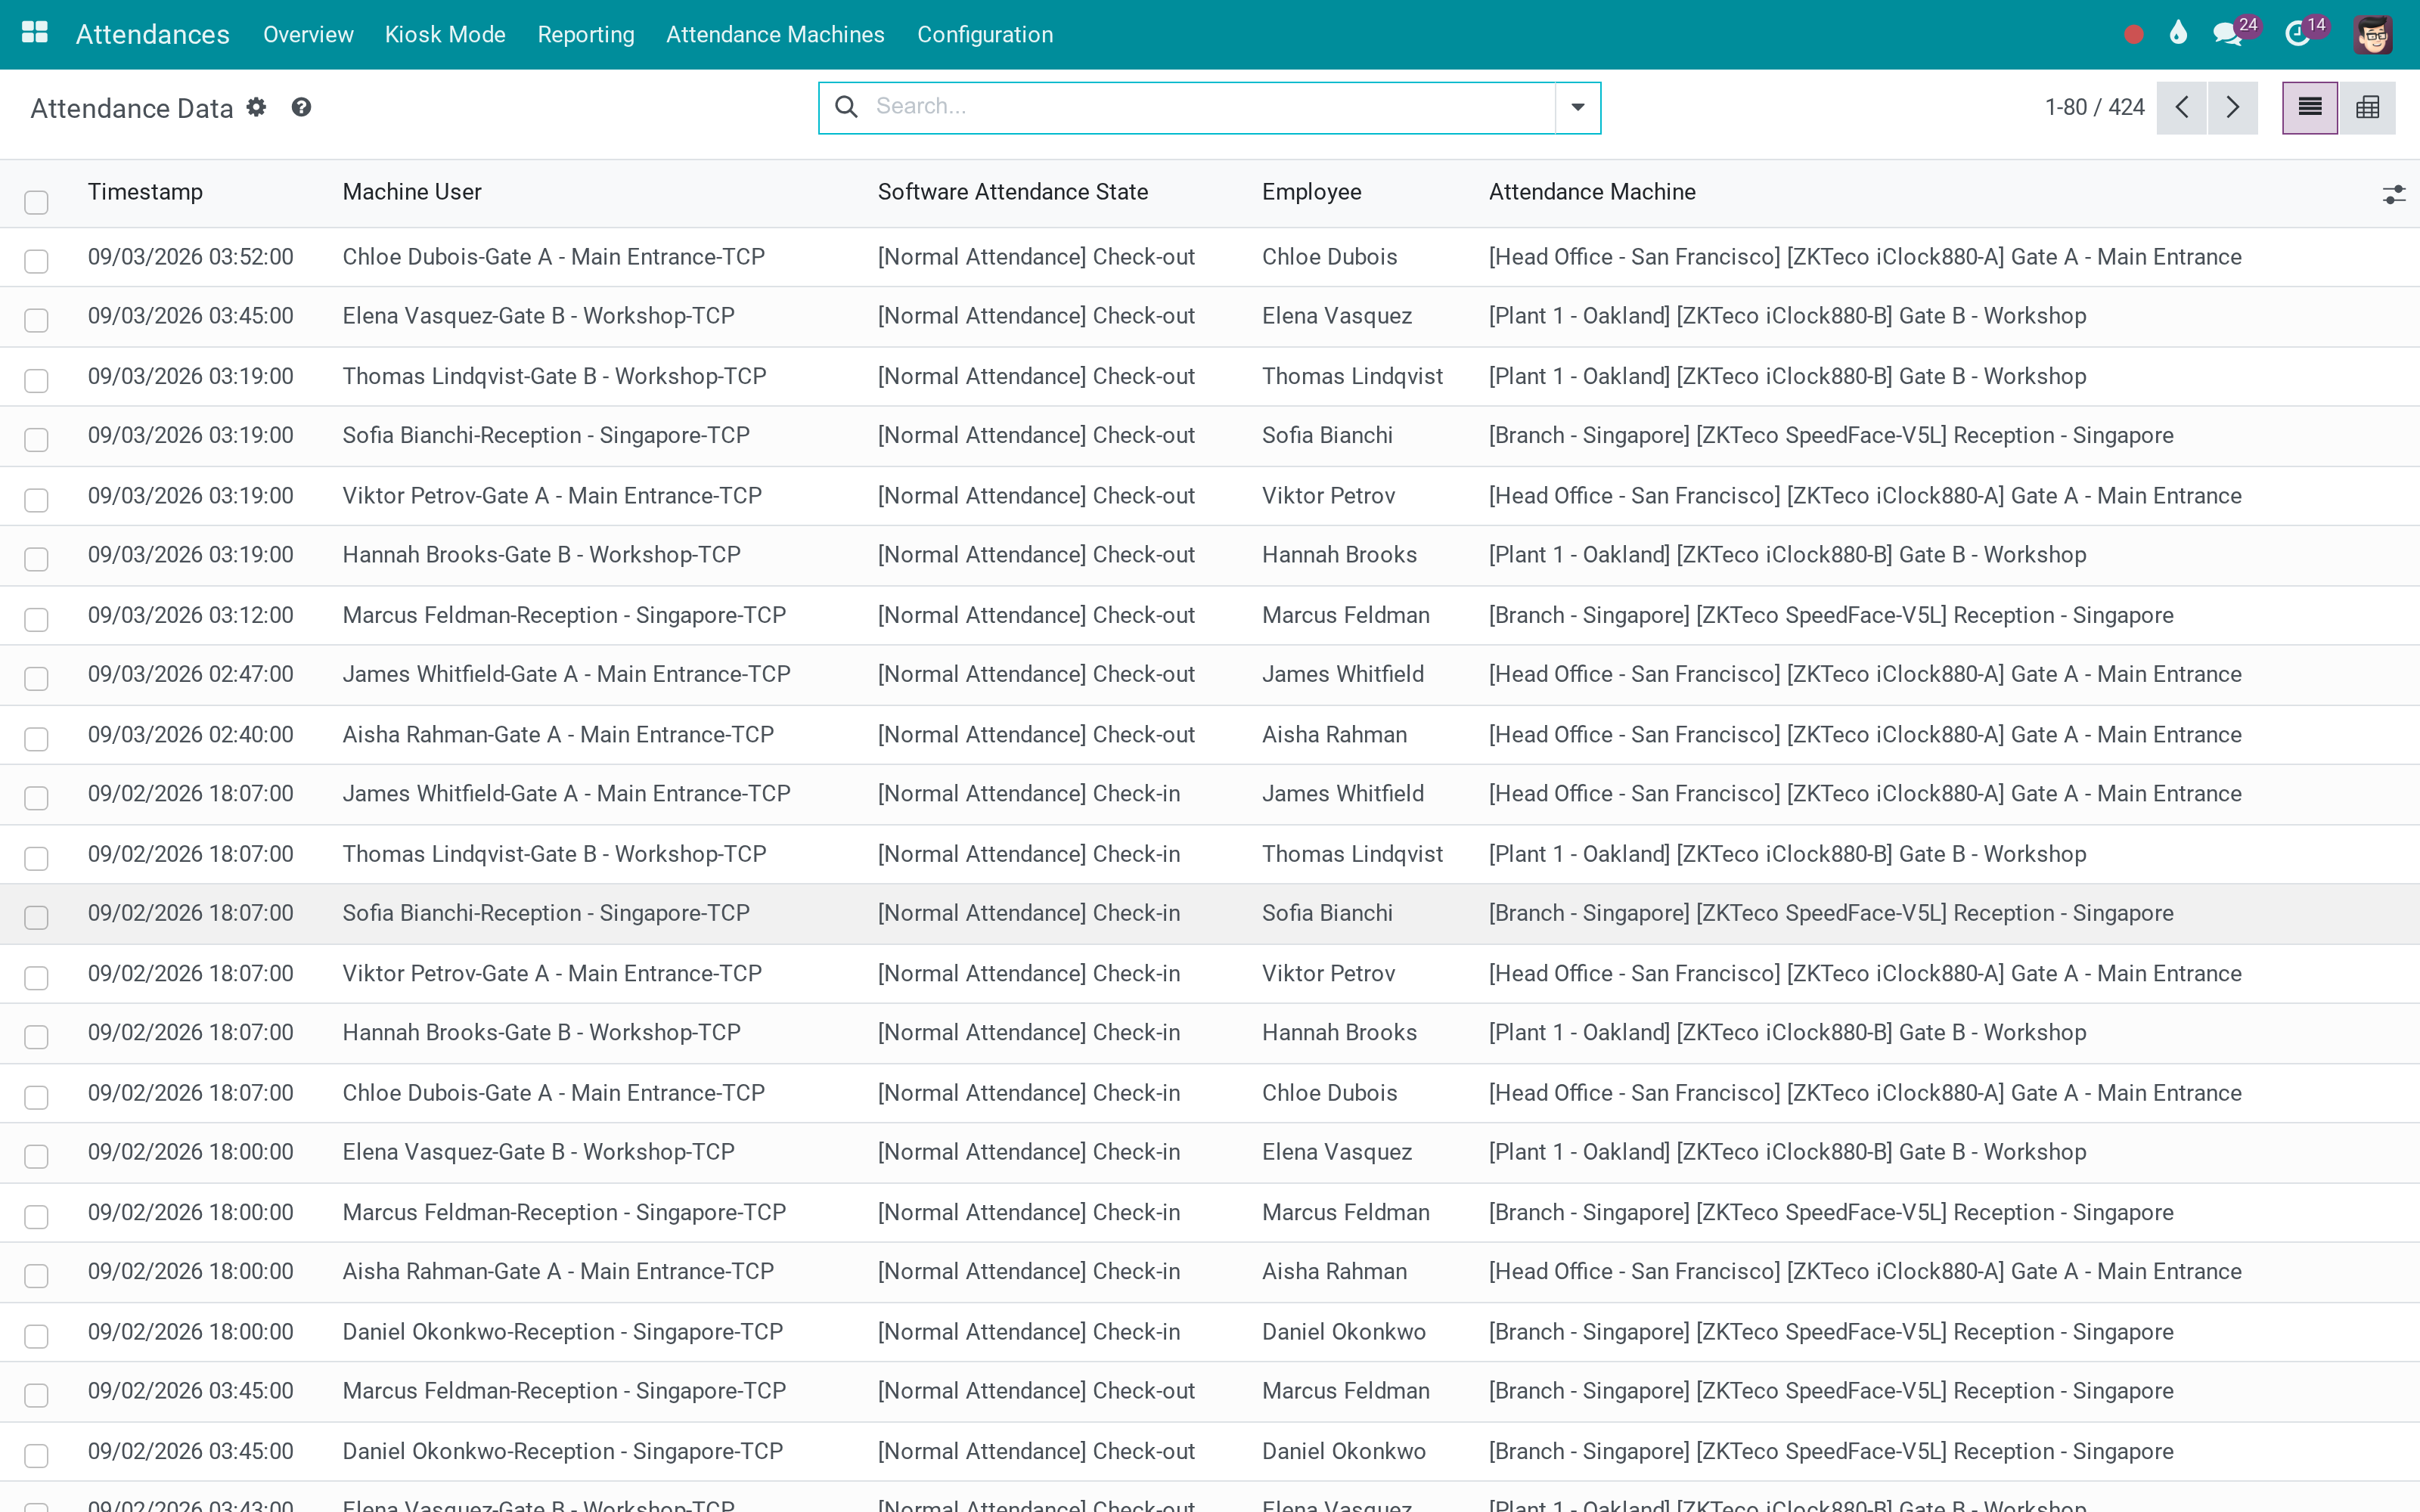Image resolution: width=2420 pixels, height=1512 pixels.
Task: Open Kiosk Mode
Action: 445,34
